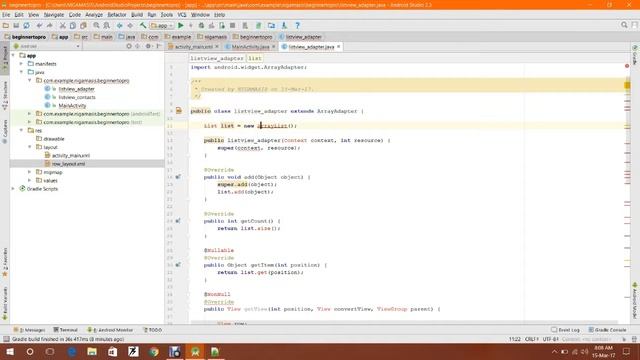Open the Terminal tool window
Image resolution: width=640 pixels, height=360 pixels.
pos(65,330)
